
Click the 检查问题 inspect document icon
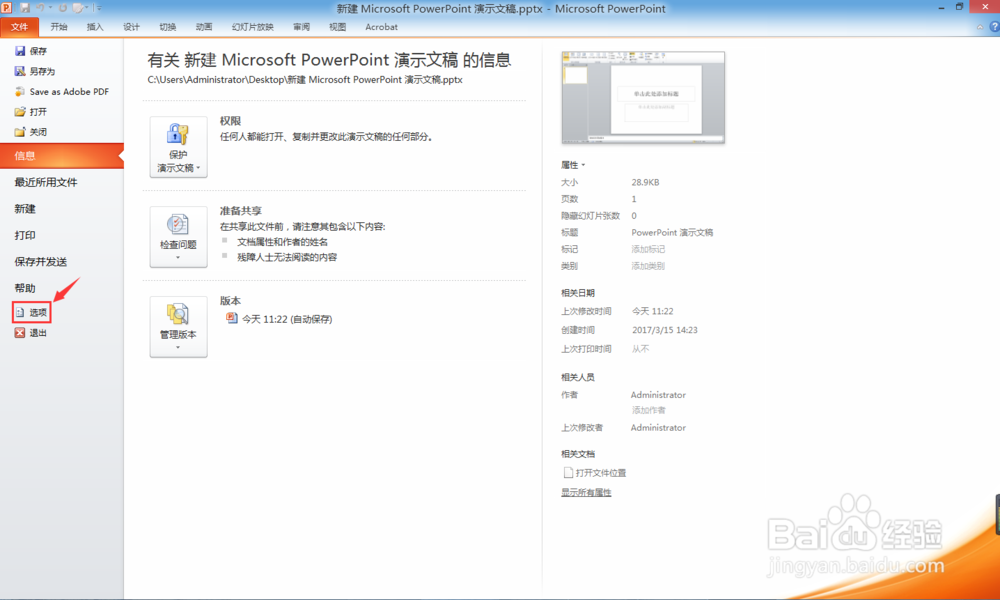click(178, 230)
